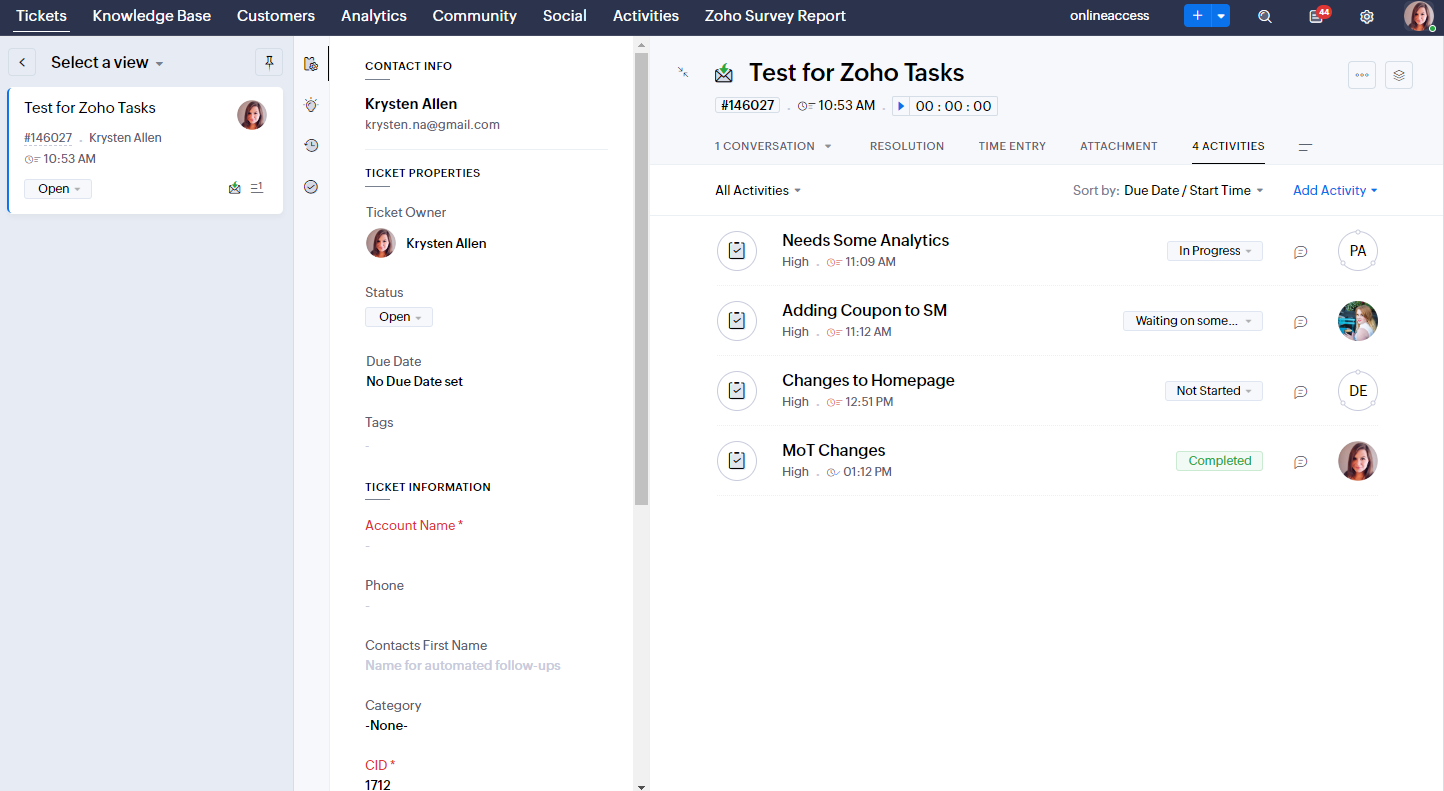The image size is (1444, 791).
Task: Open the Knowledge Base menu
Action: [152, 16]
